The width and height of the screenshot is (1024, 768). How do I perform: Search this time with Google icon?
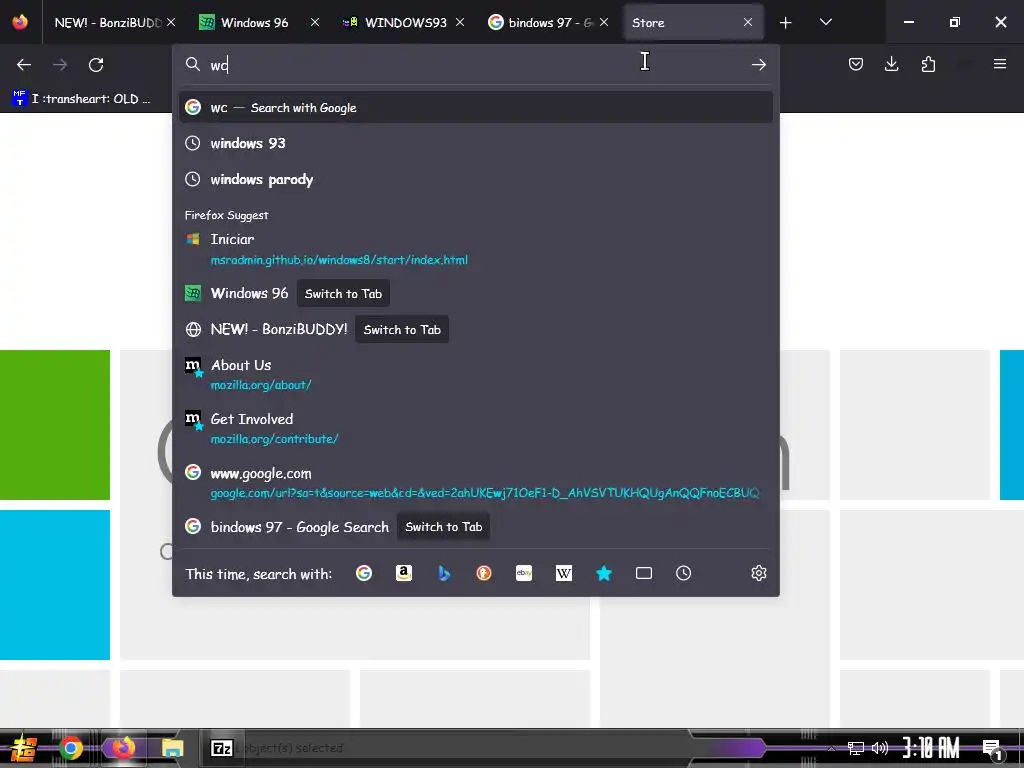point(364,573)
